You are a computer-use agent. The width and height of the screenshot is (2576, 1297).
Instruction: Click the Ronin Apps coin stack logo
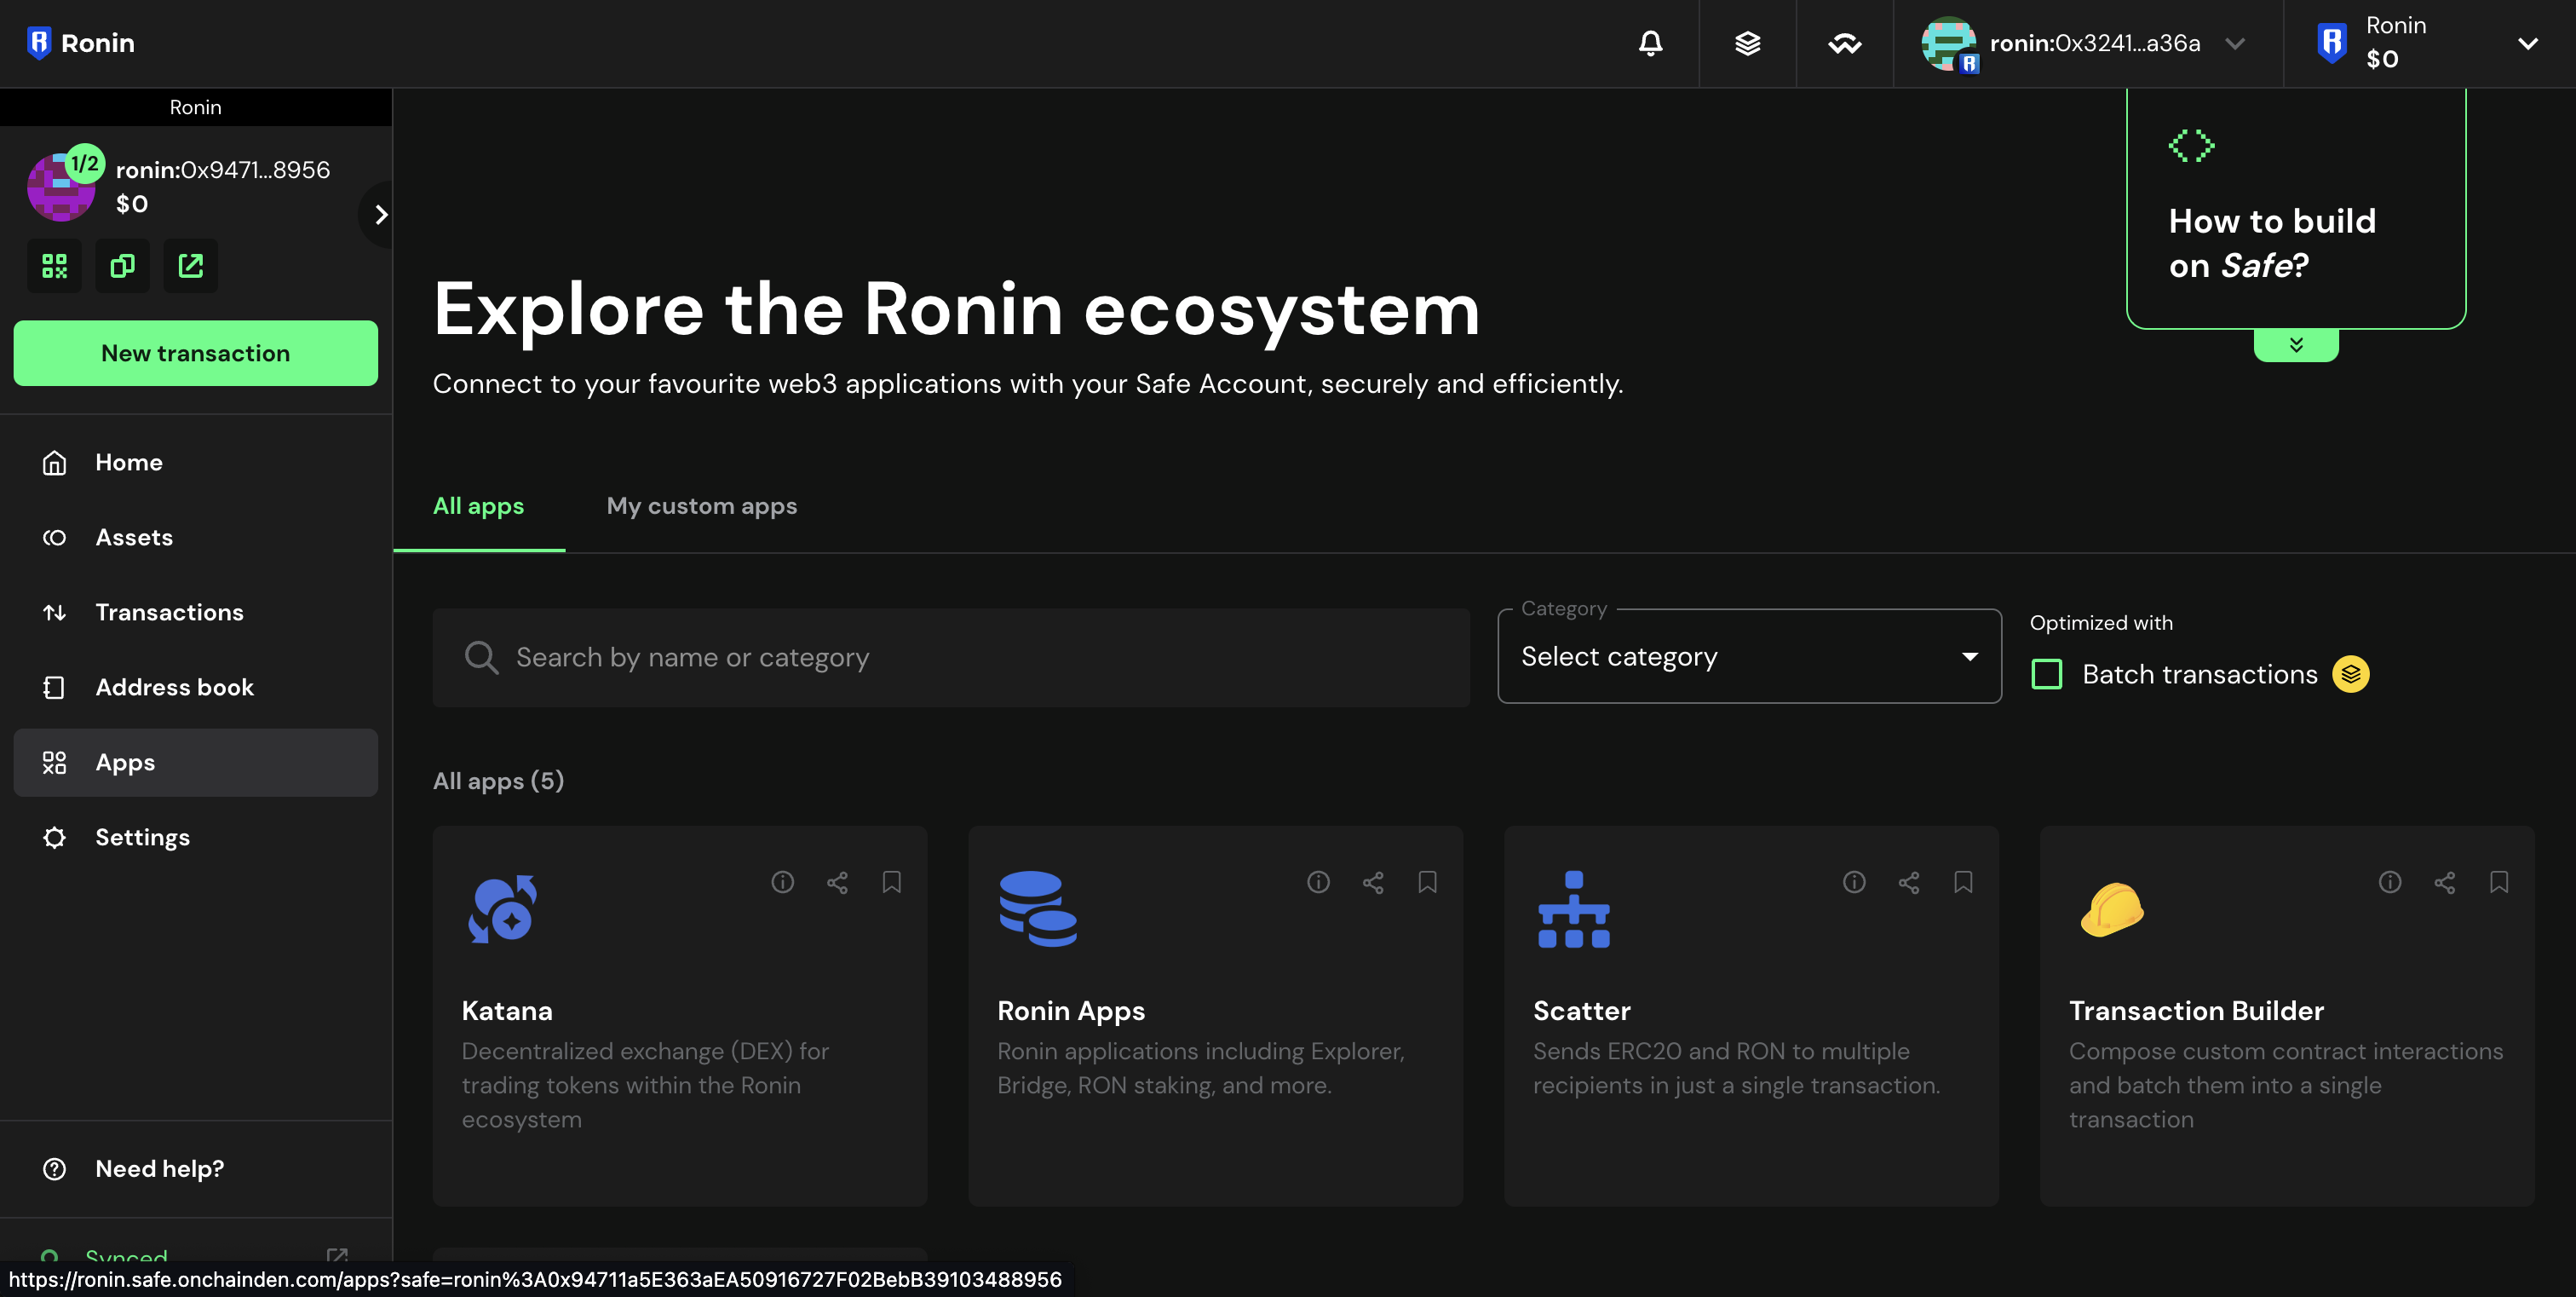(1038, 909)
